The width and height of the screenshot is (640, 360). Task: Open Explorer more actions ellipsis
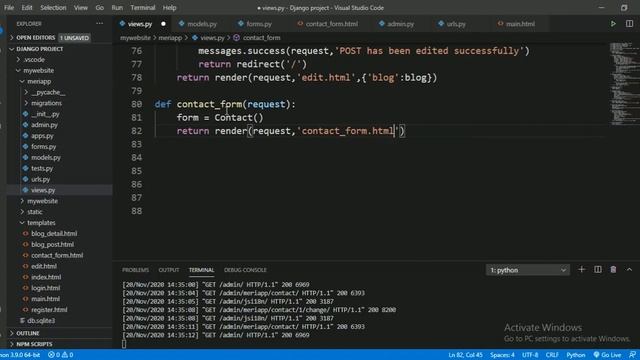99,24
